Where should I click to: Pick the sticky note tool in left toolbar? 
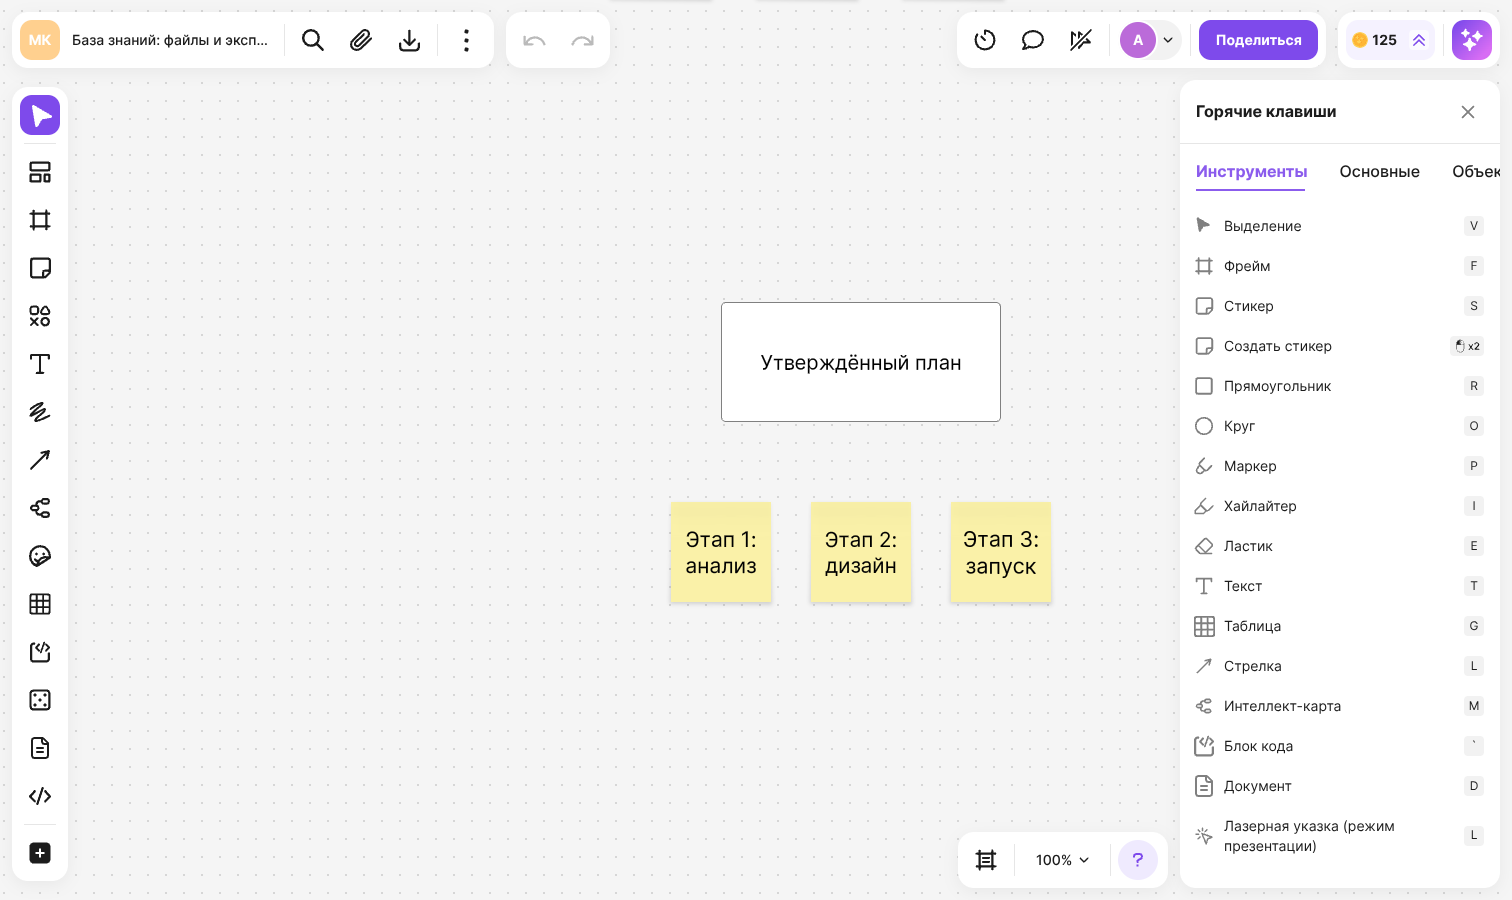point(40,268)
